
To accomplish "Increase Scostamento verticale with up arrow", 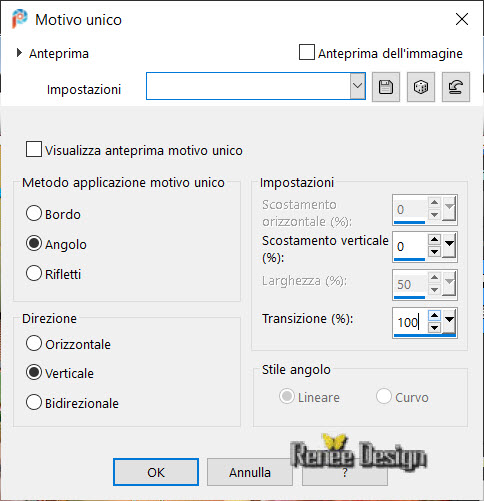I will 434,239.
